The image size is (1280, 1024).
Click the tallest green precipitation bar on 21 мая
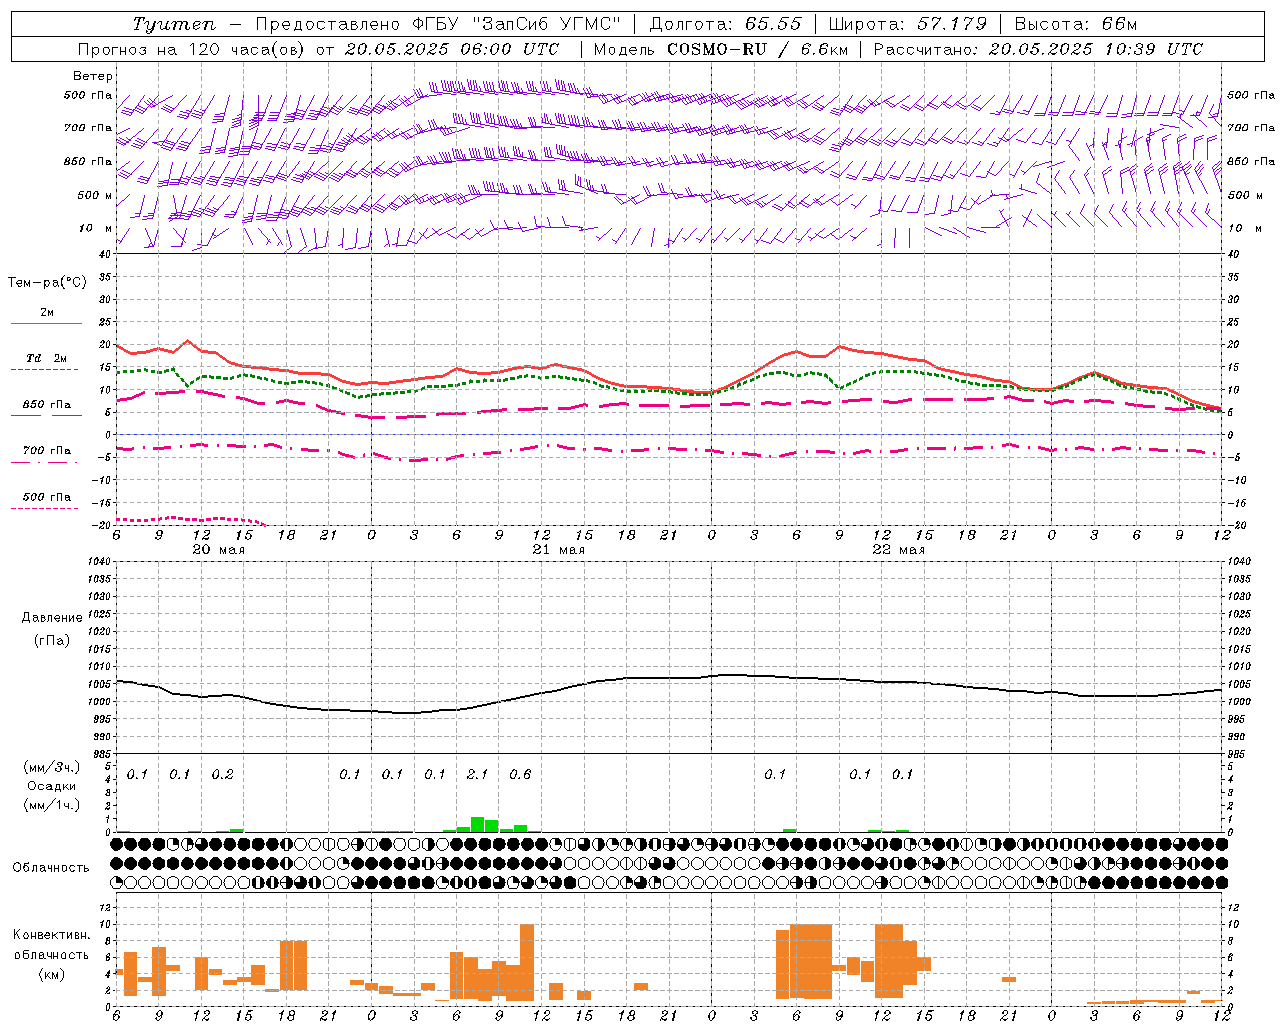[478, 824]
